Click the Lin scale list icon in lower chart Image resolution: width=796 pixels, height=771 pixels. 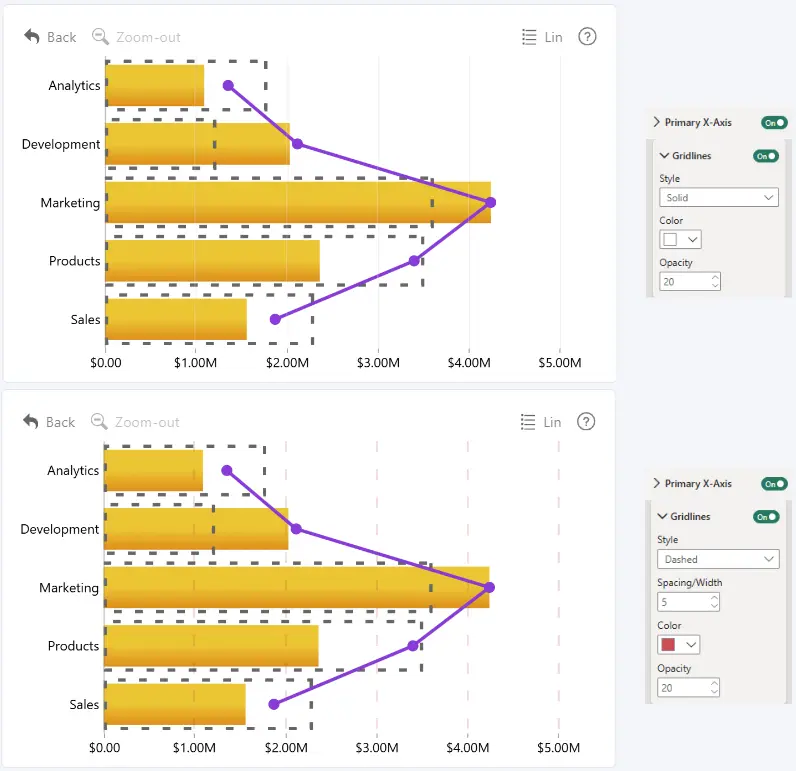coord(528,422)
